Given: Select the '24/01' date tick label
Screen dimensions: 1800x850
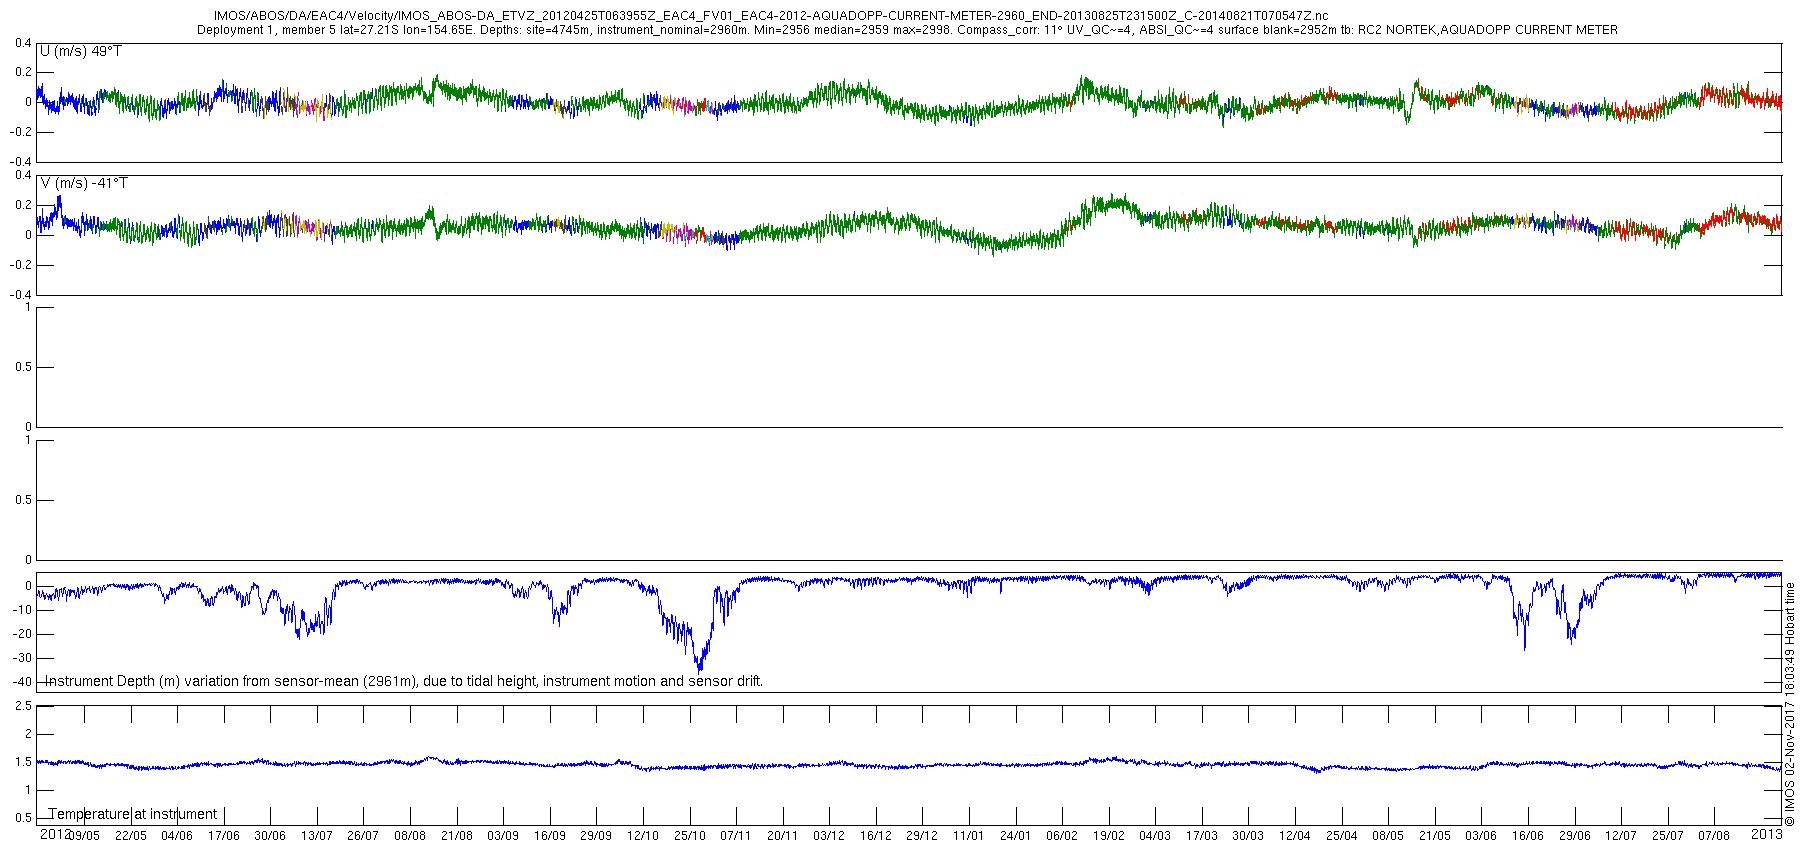Looking at the screenshot, I should pyautogui.click(x=1016, y=836).
